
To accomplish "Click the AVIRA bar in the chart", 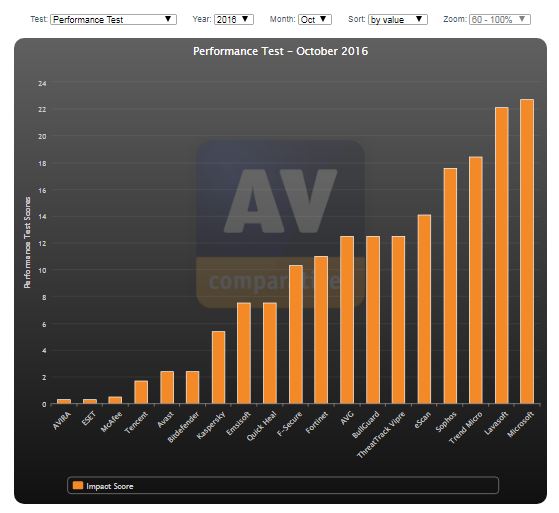I will pyautogui.click(x=64, y=401).
